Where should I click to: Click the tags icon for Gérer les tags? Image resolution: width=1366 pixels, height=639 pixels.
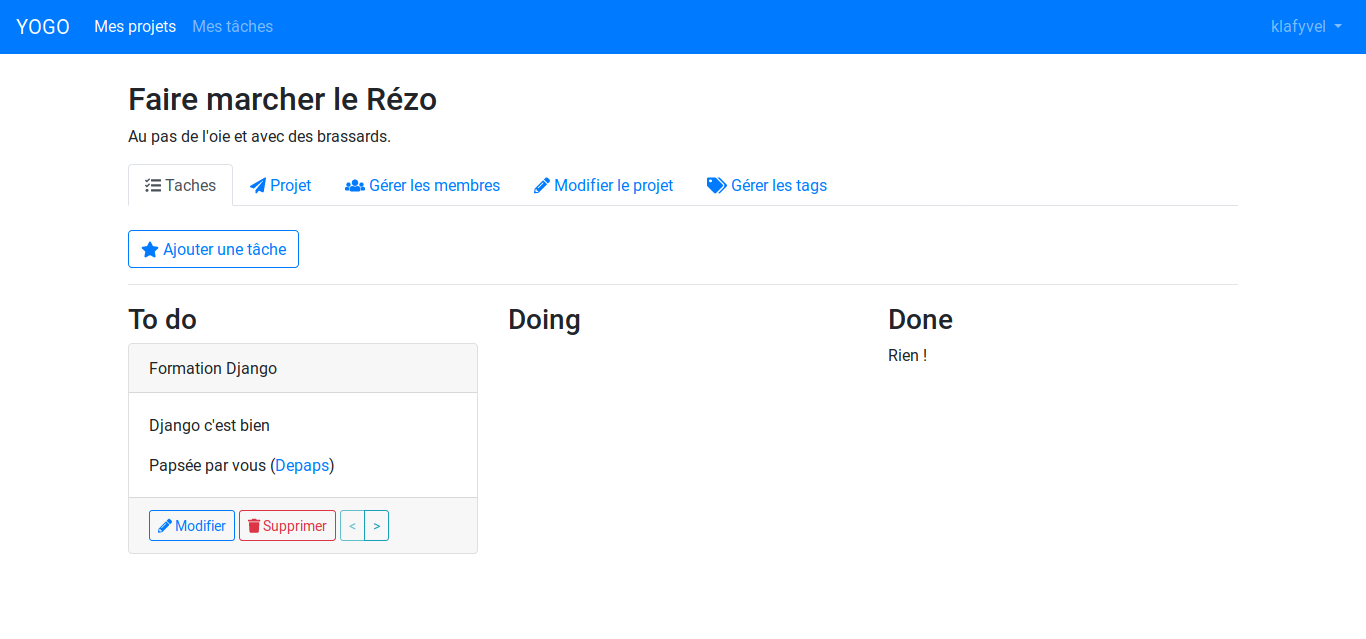tap(717, 185)
